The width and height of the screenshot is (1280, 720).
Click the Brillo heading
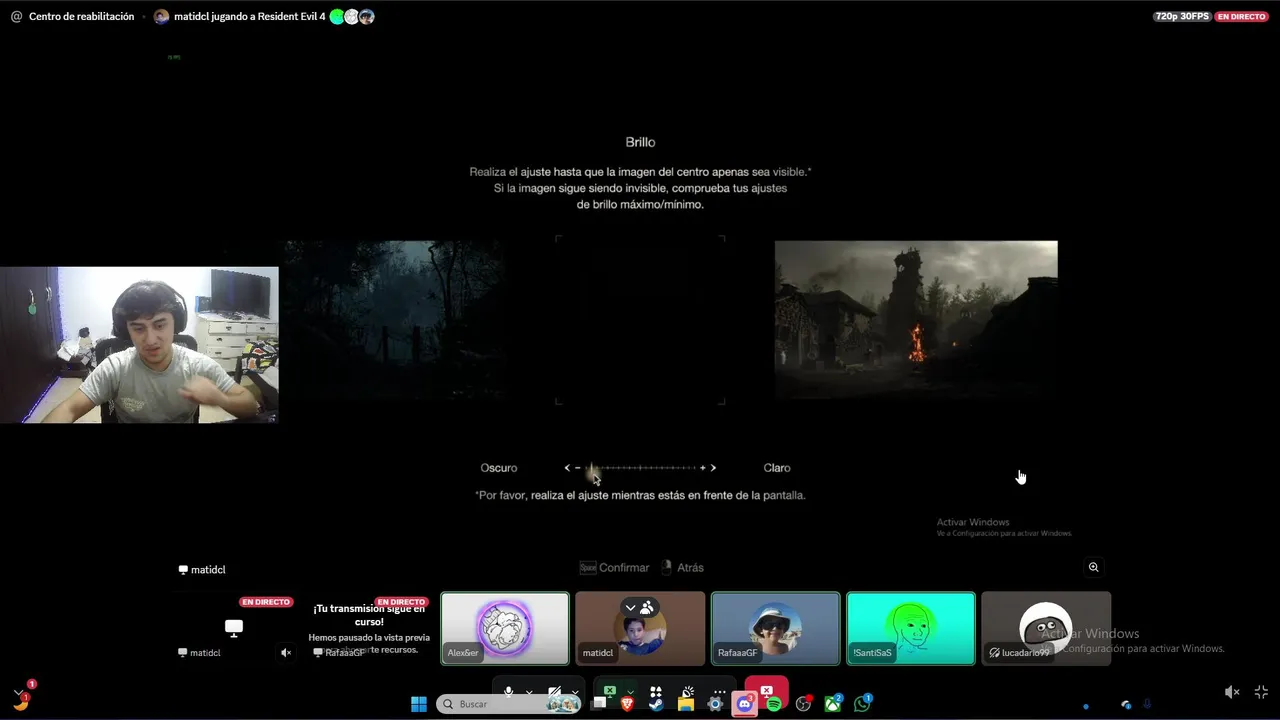point(640,142)
